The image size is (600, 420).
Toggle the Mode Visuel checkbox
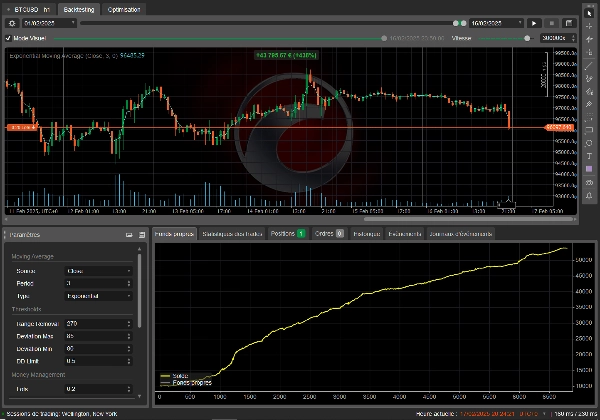[8, 38]
